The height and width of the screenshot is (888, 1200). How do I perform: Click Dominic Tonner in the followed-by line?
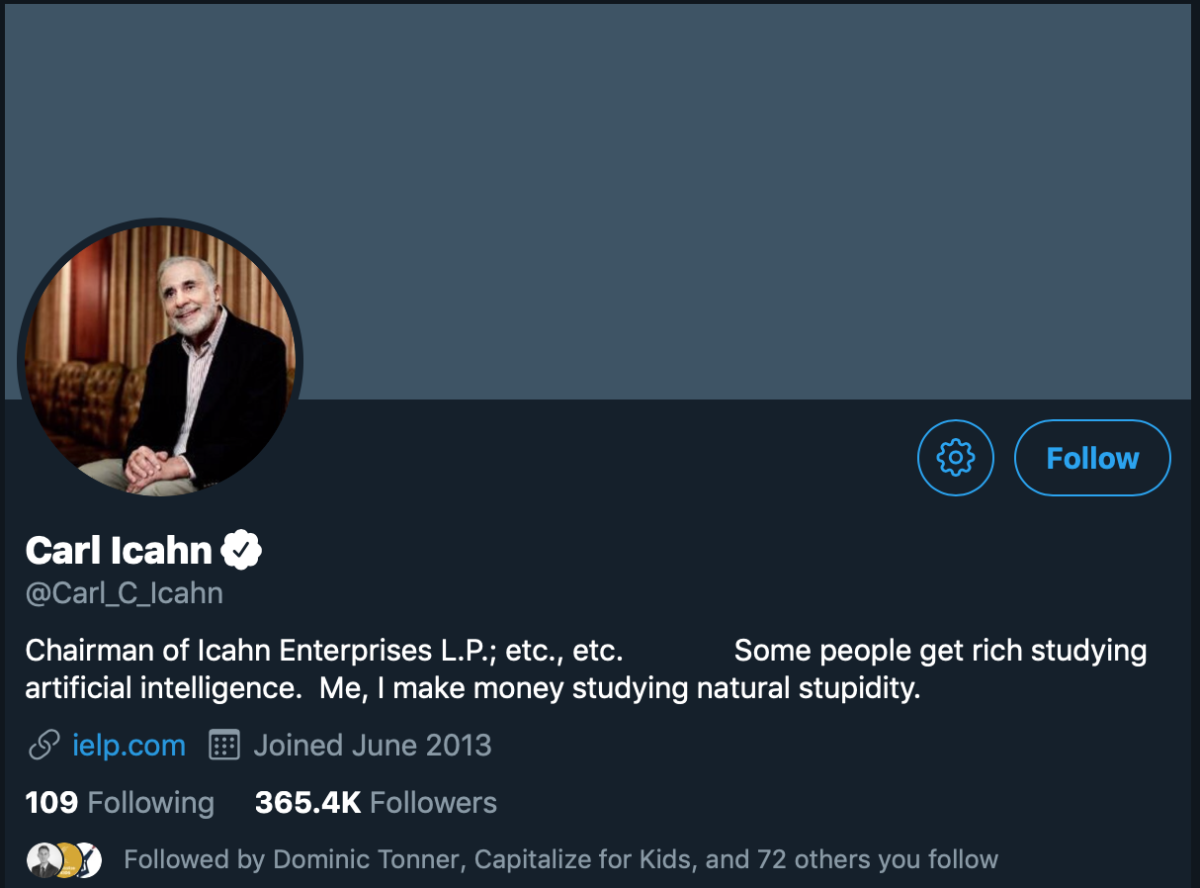(x=368, y=859)
